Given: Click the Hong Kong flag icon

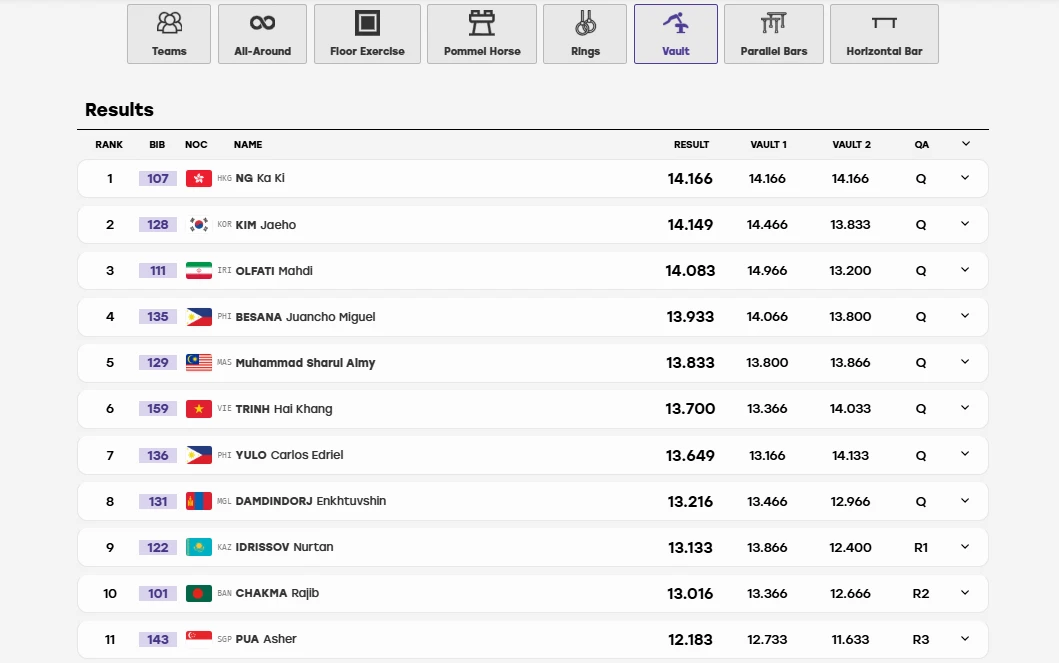Looking at the screenshot, I should (x=199, y=178).
